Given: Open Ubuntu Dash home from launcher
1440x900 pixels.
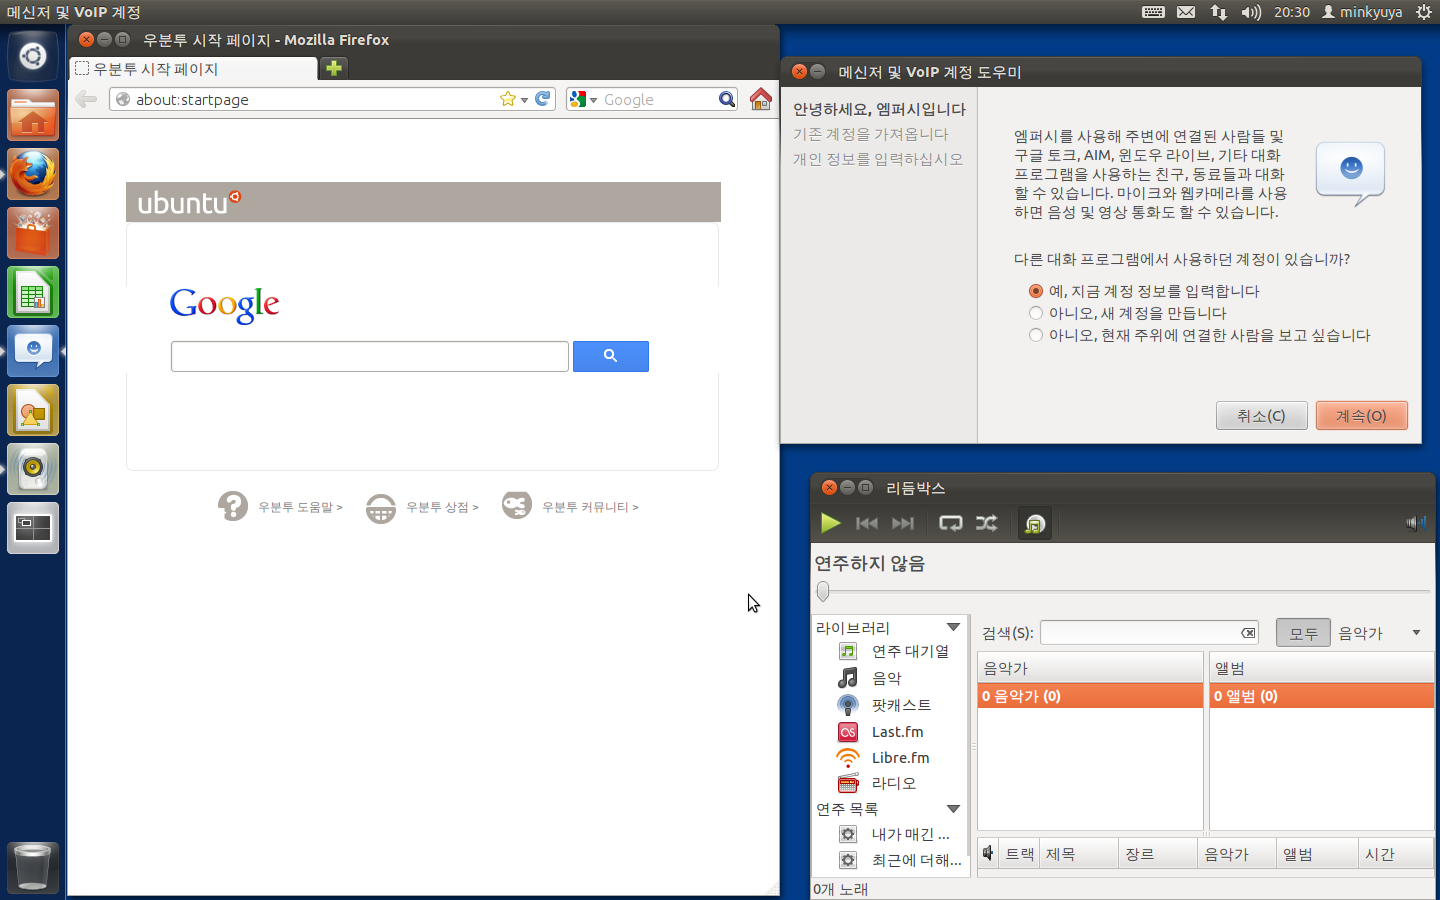Looking at the screenshot, I should 33,56.
